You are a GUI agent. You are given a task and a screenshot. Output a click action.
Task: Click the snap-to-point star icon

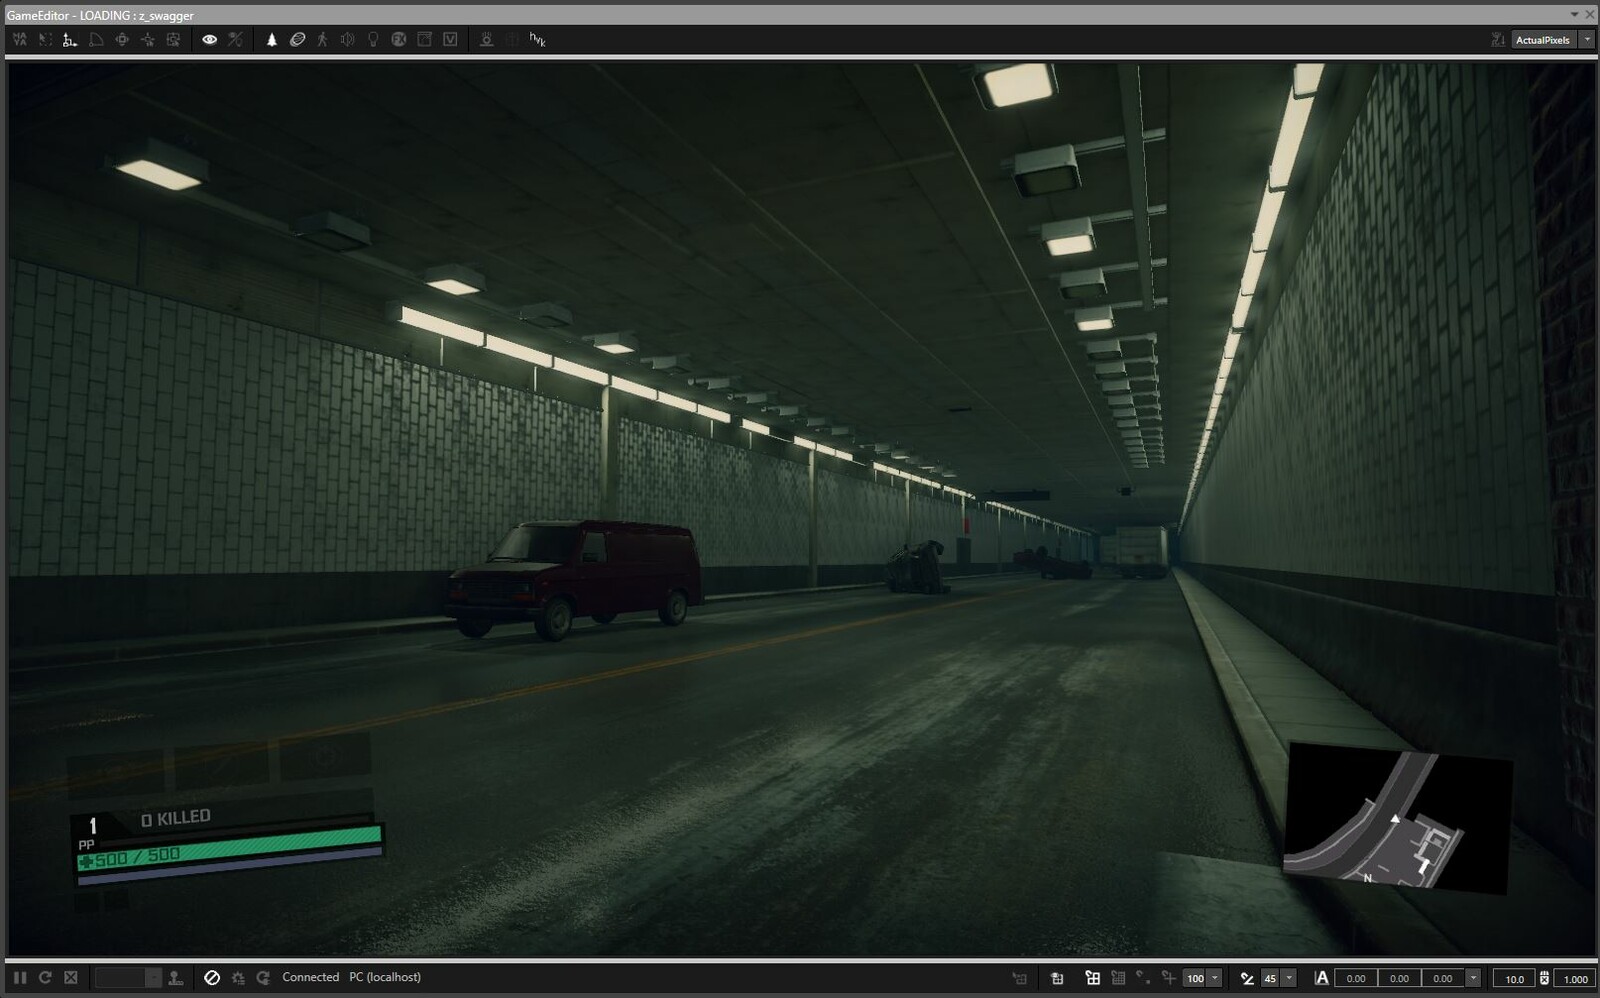click(x=147, y=40)
